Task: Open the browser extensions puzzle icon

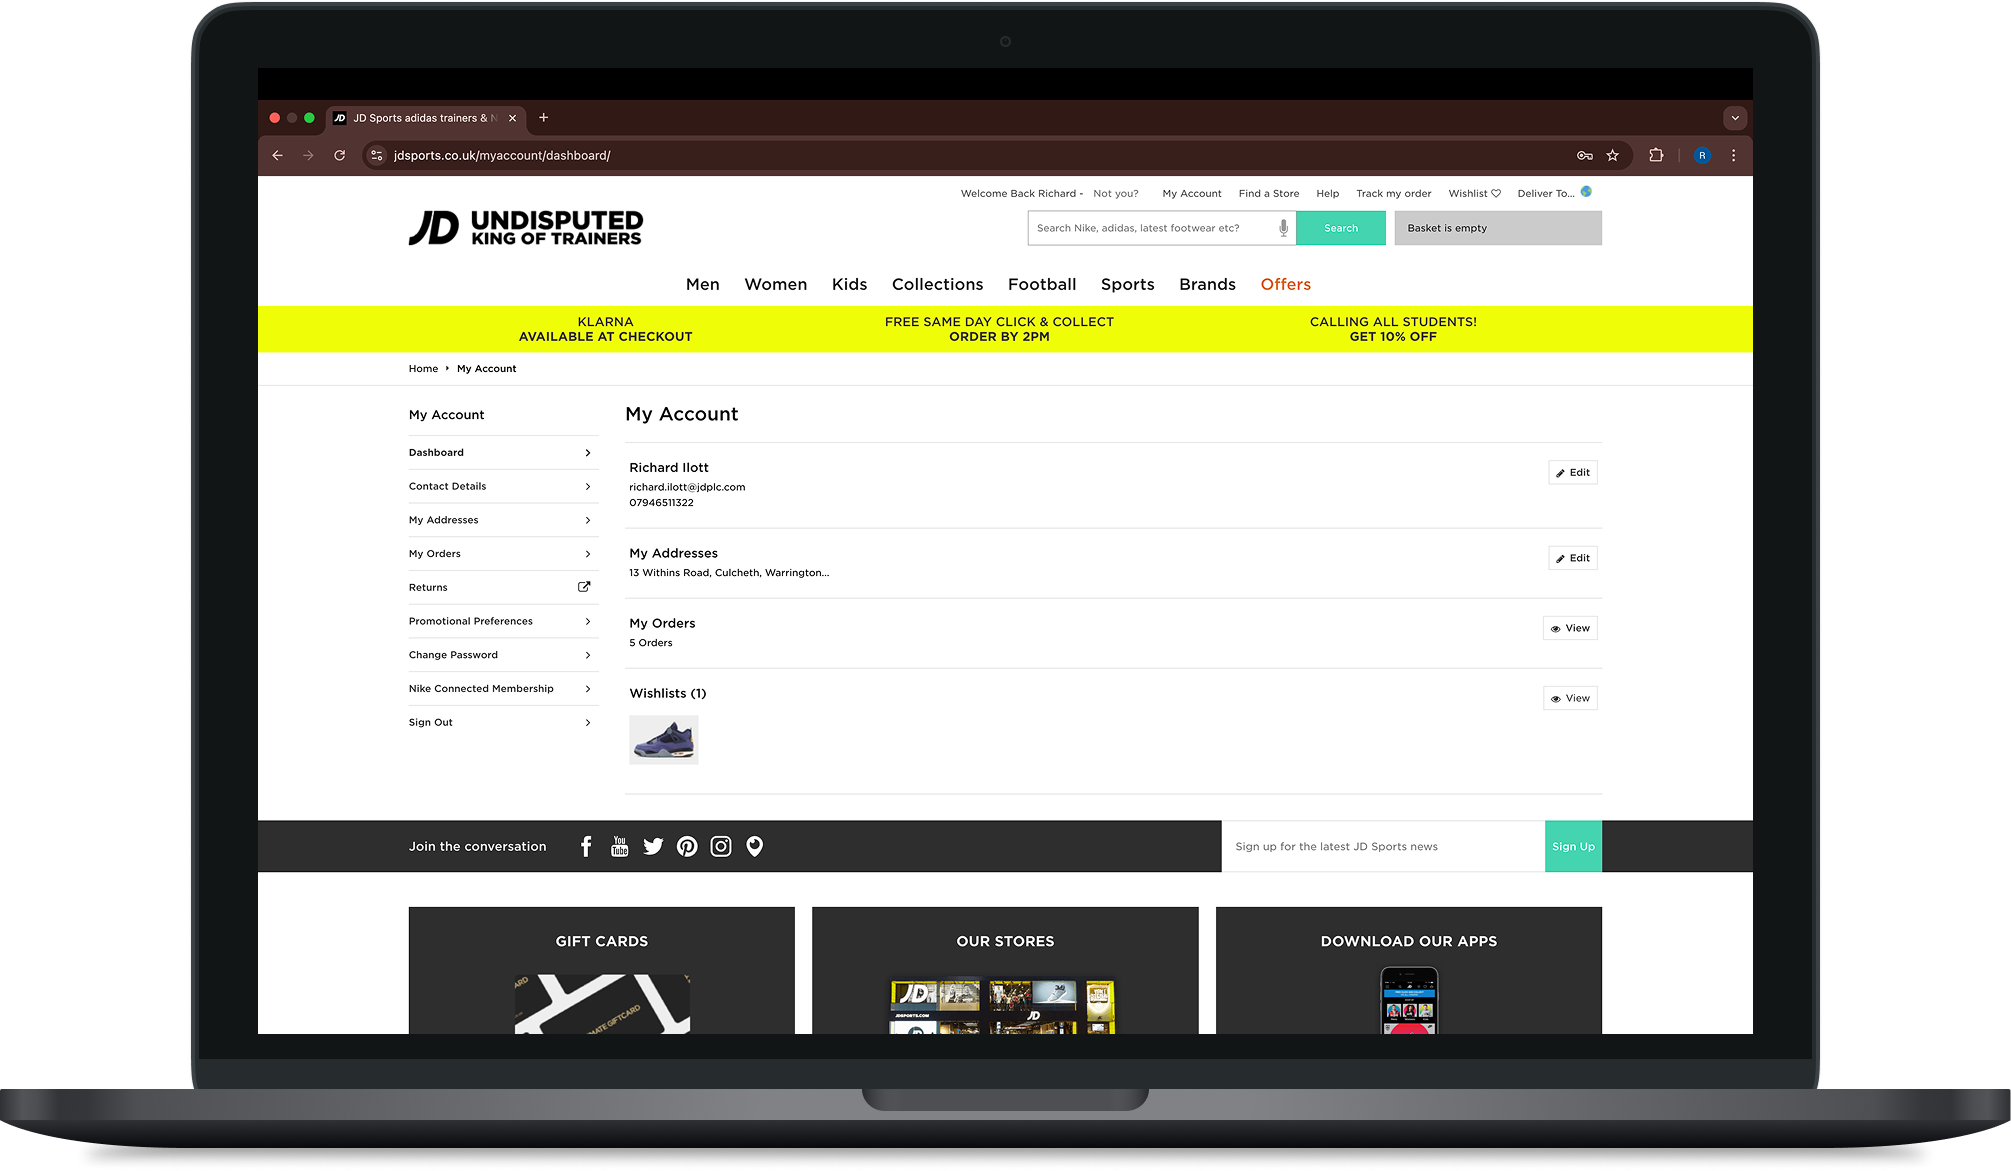Action: [x=1656, y=156]
